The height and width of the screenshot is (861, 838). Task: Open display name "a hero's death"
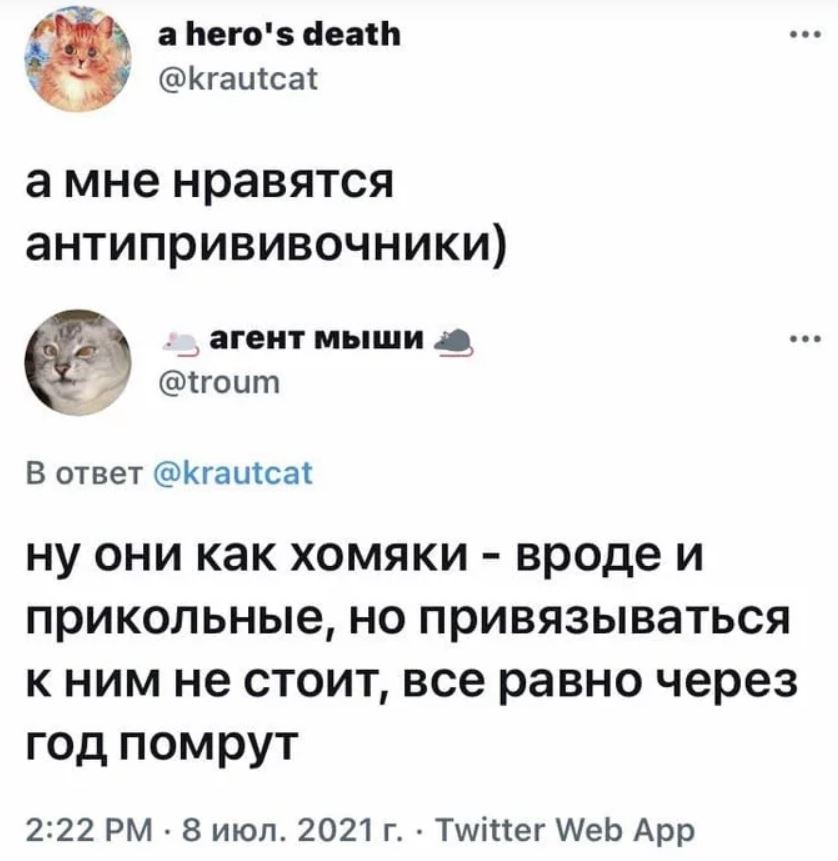point(280,35)
